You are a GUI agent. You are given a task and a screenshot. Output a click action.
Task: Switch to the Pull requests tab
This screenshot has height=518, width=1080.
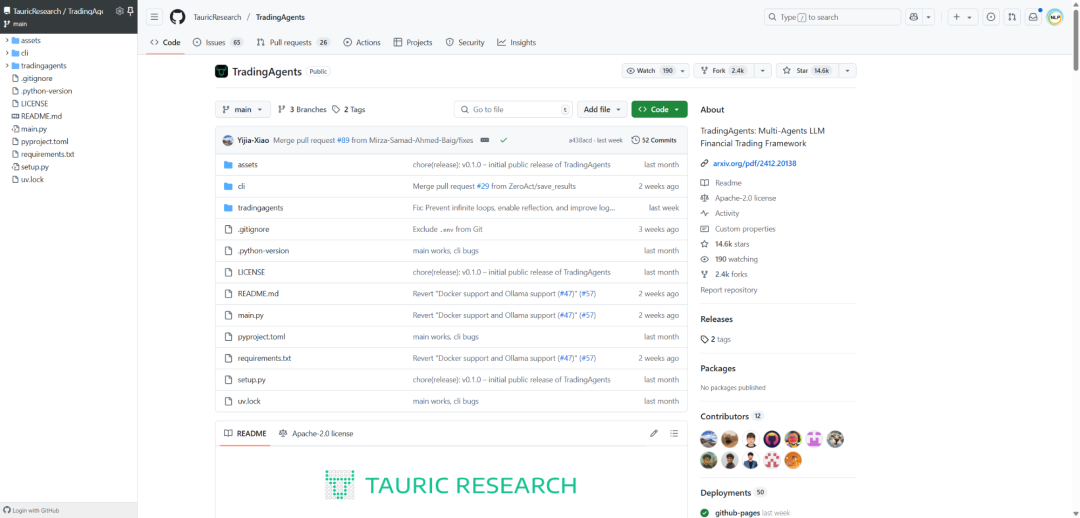click(293, 43)
